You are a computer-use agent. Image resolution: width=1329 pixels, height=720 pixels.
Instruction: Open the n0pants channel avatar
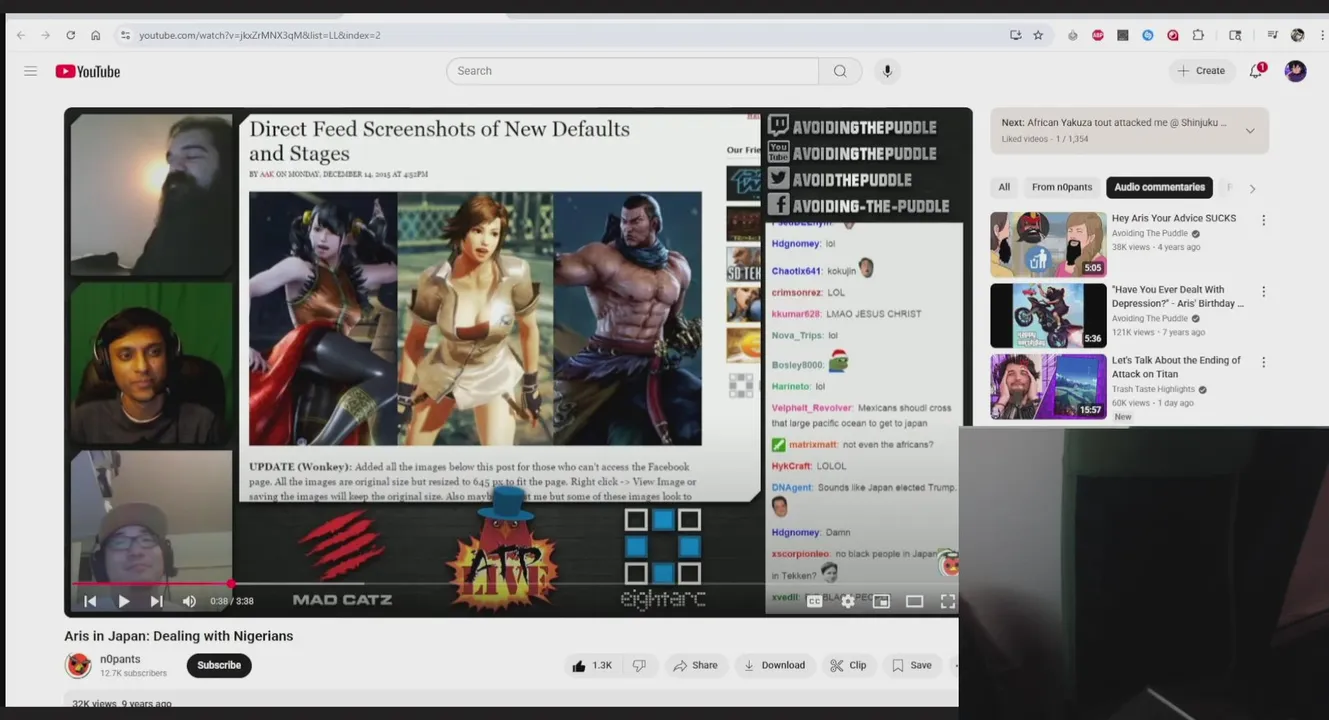coord(78,665)
